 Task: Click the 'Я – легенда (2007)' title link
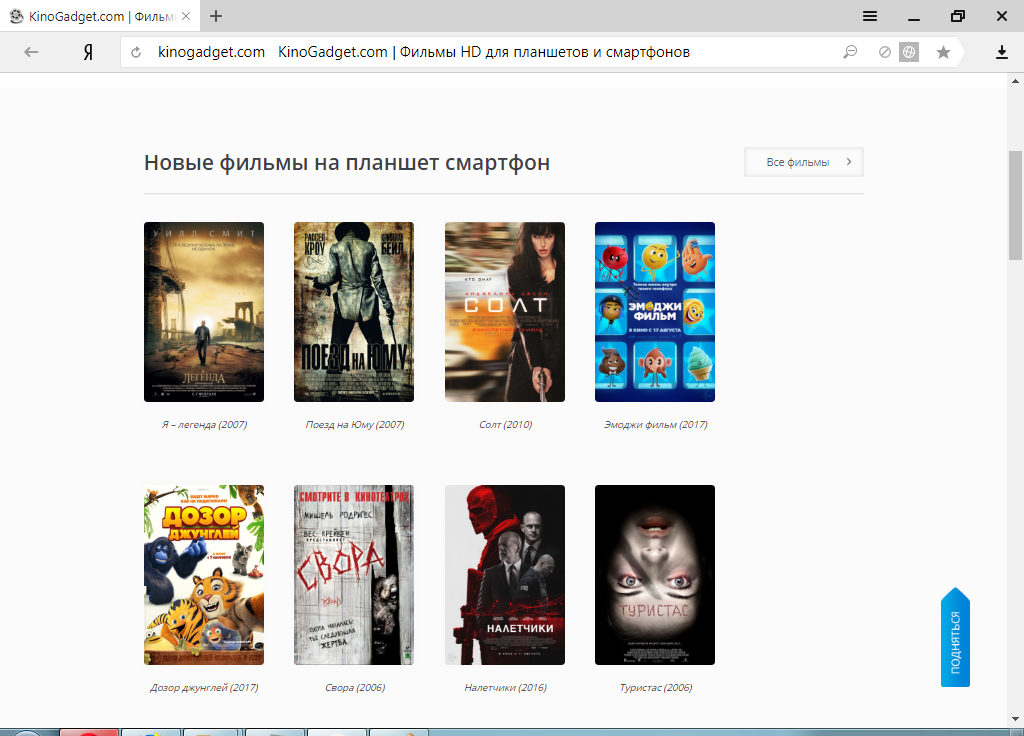[x=204, y=424]
